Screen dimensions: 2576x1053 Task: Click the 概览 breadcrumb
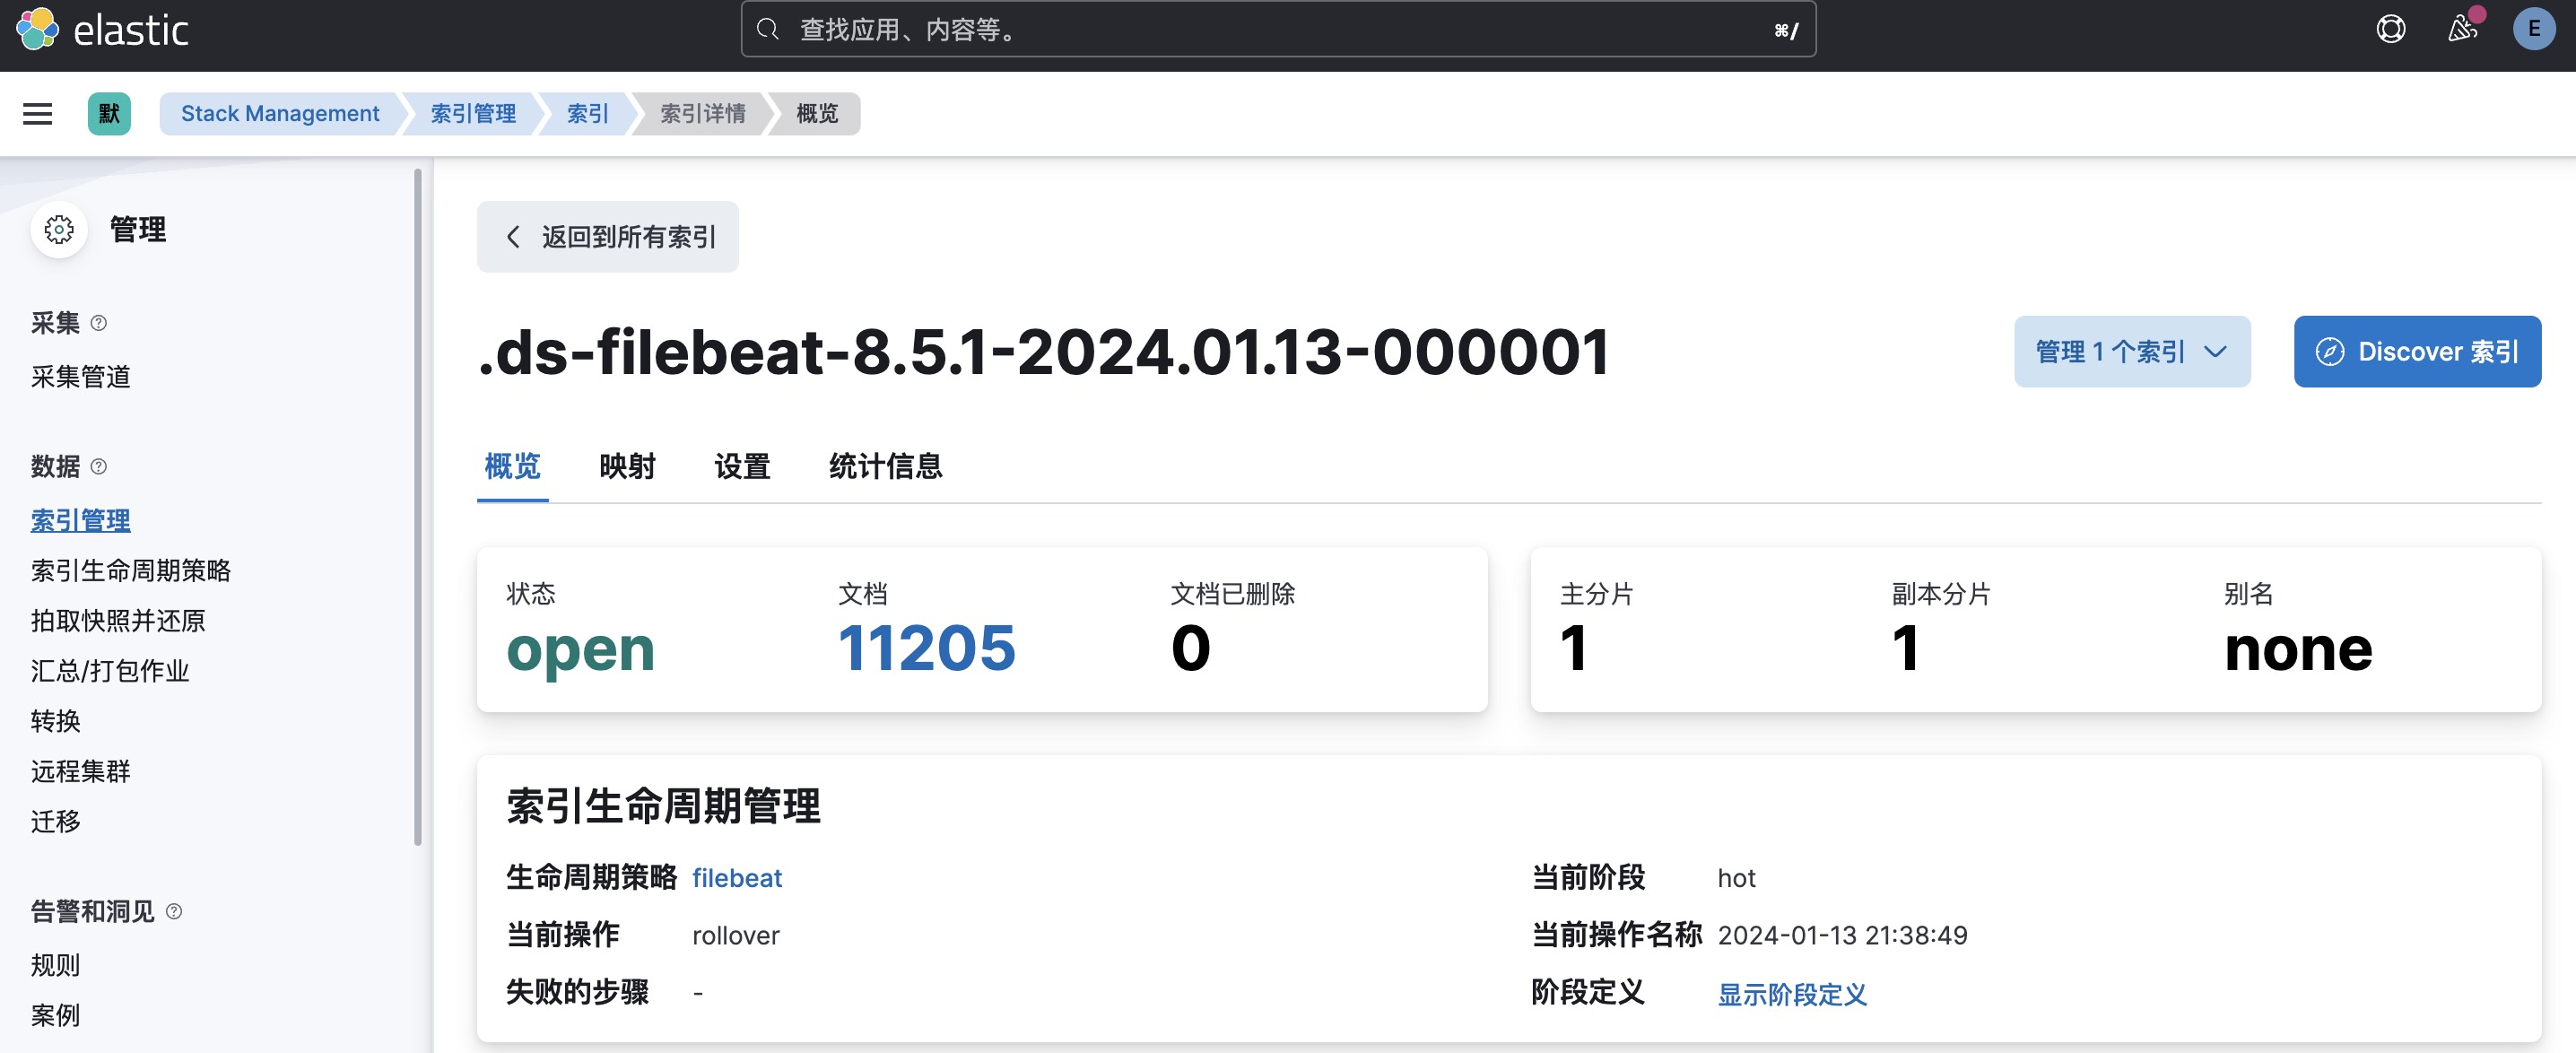coord(817,114)
